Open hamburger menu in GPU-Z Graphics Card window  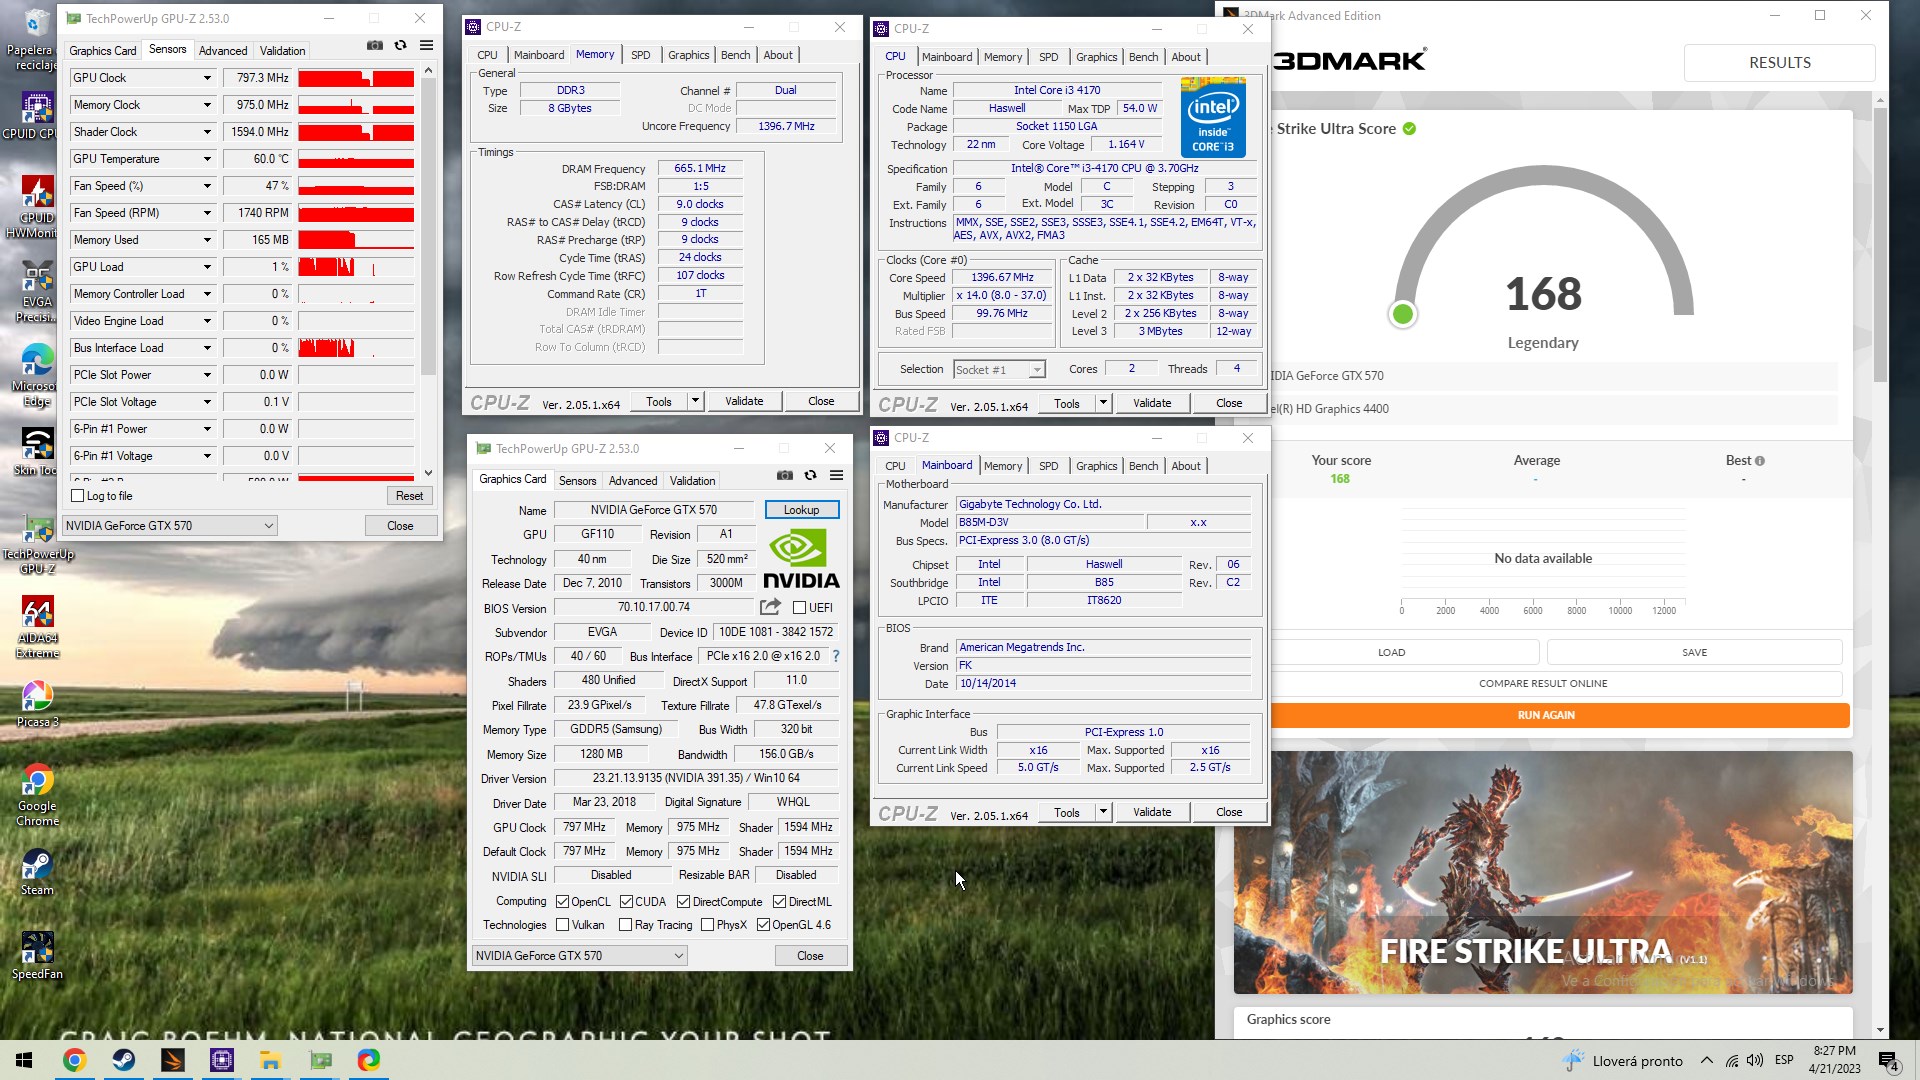tap(836, 476)
